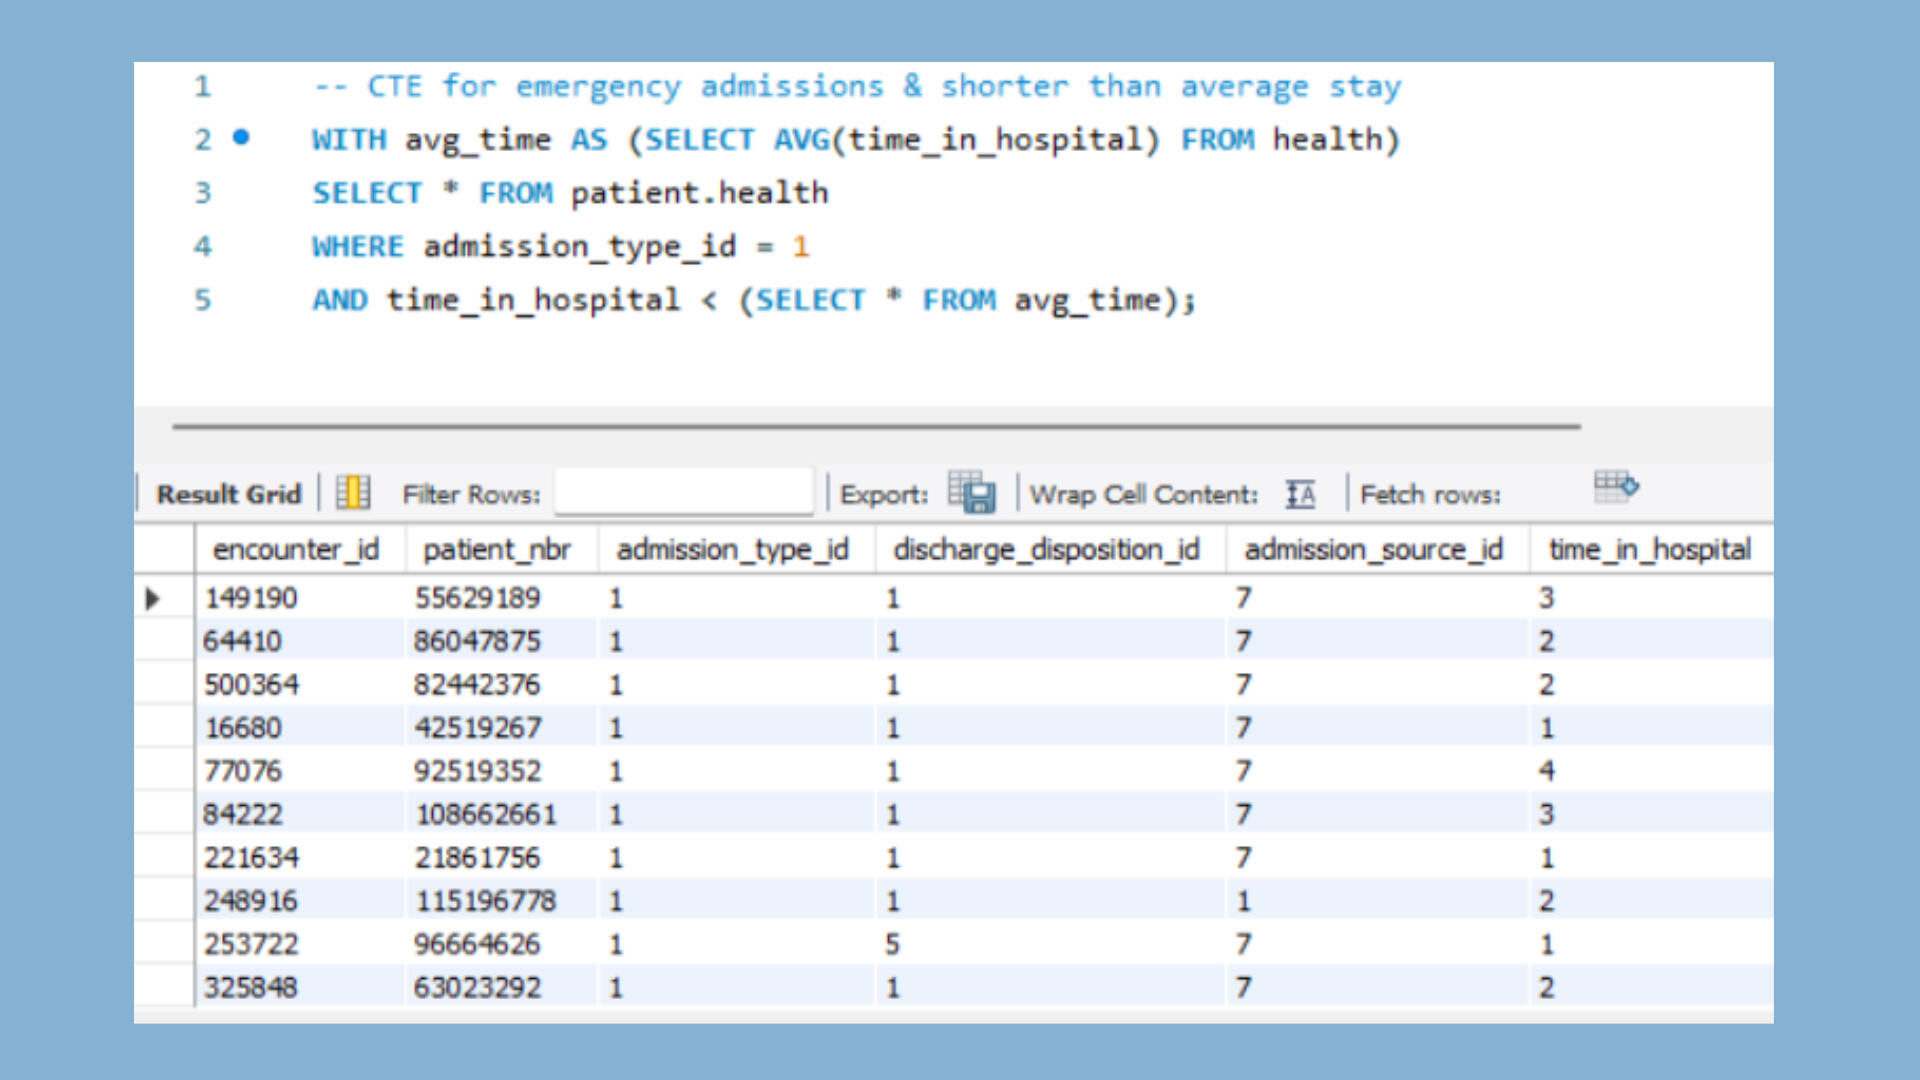
Task: Click the time_in_hospital column header
Action: [x=1649, y=549]
